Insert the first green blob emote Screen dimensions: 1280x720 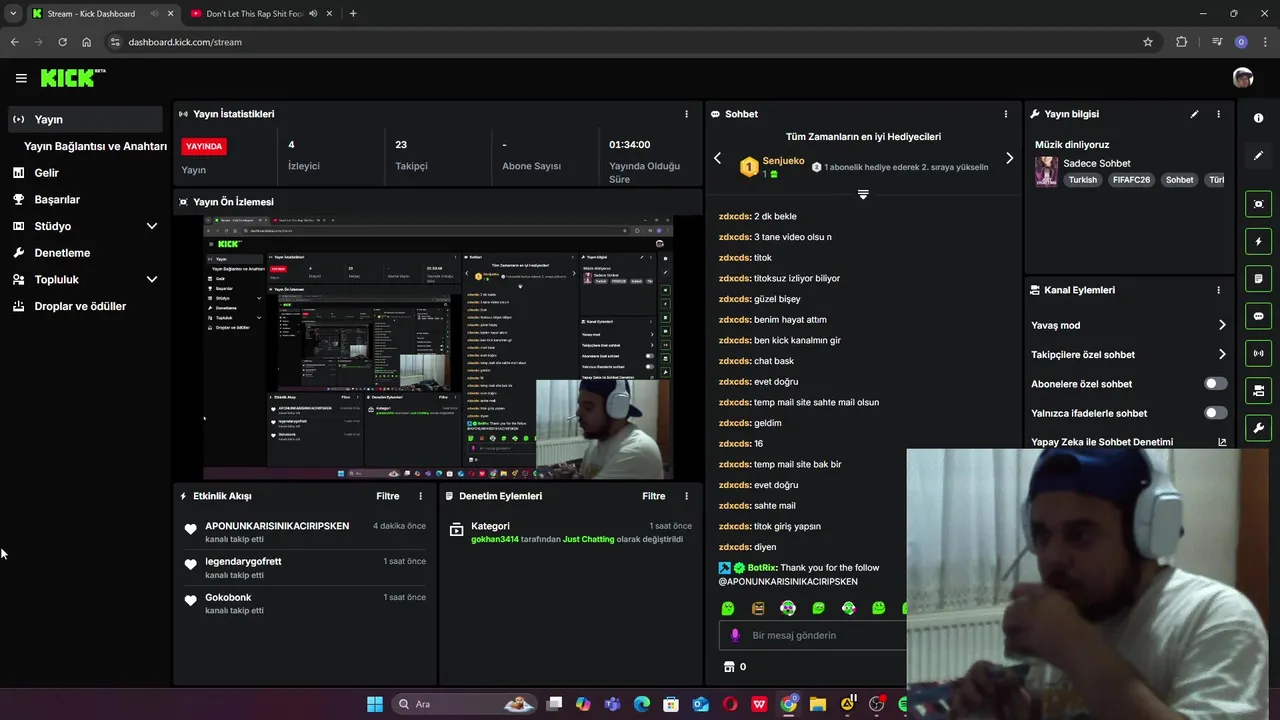[728, 608]
